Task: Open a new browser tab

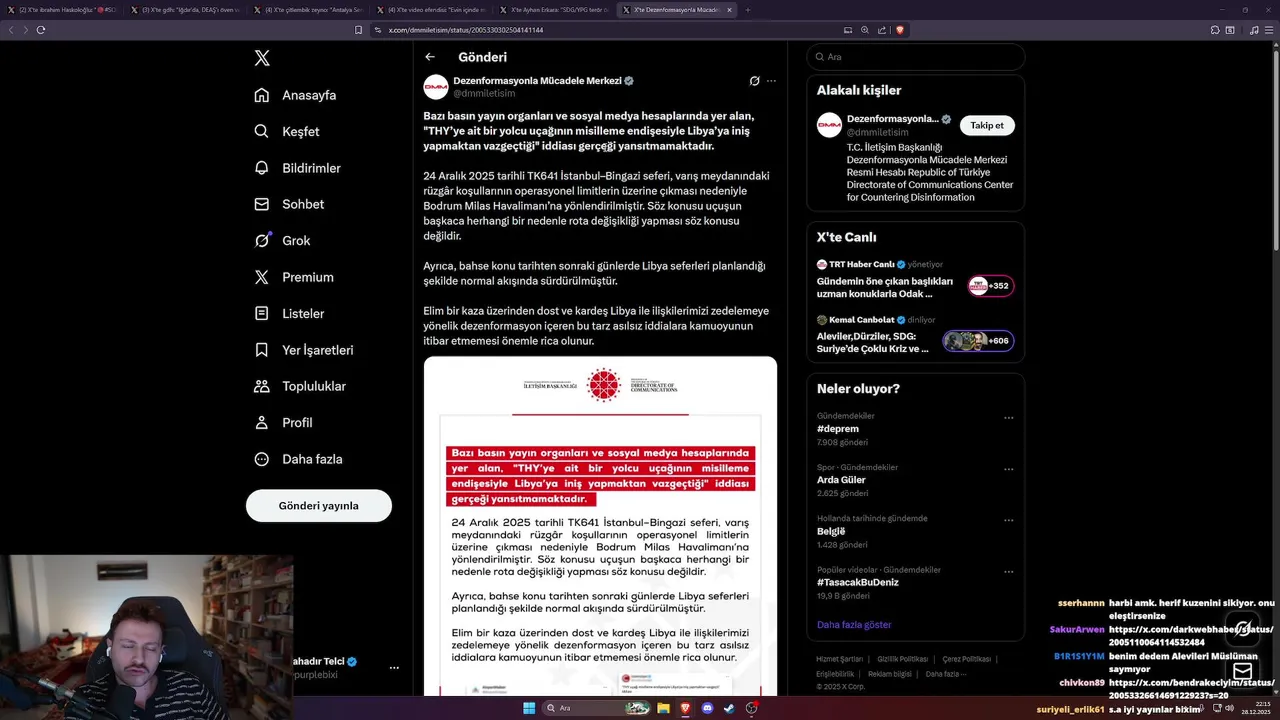Action: (x=748, y=10)
